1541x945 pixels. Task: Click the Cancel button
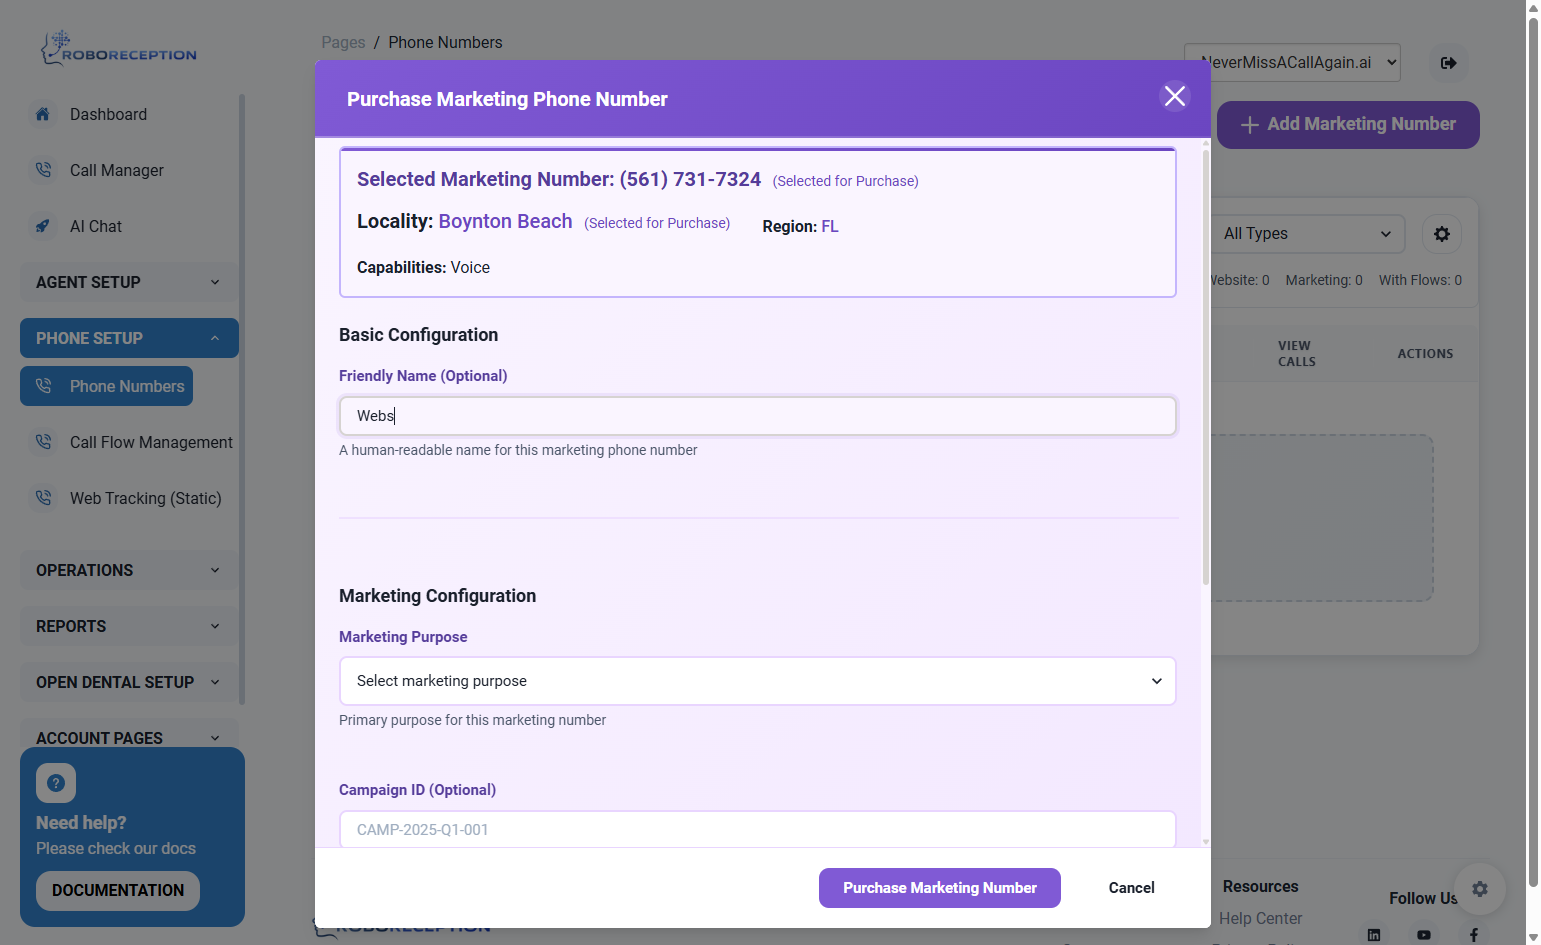tap(1131, 888)
